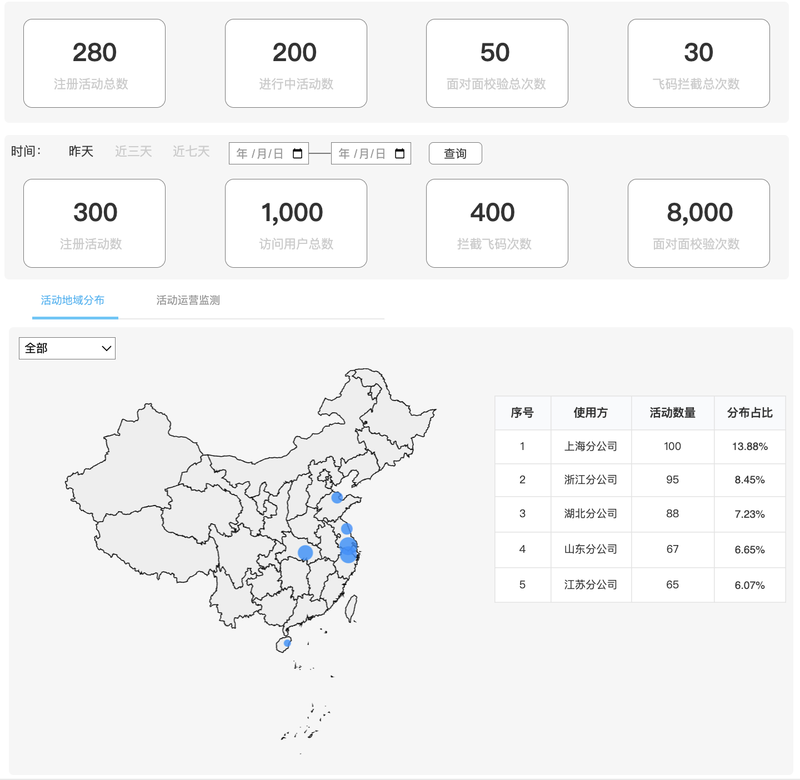
Task: Click the 7.23% percentage cell
Action: (x=750, y=514)
